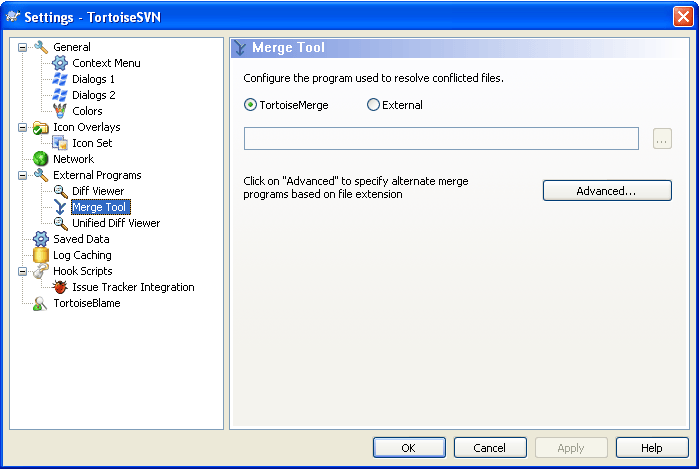Collapse the General tree node
699x470 pixels.
click(22, 47)
